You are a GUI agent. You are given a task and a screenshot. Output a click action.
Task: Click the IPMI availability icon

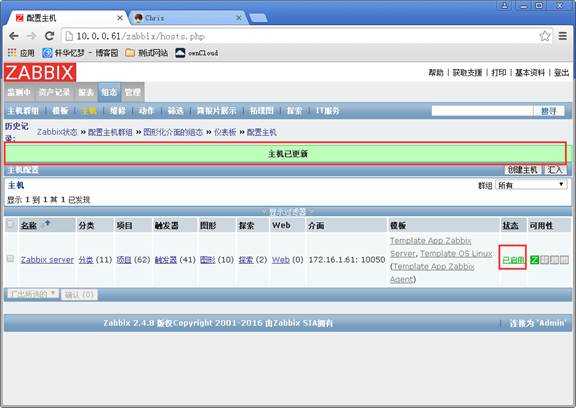tap(564, 260)
